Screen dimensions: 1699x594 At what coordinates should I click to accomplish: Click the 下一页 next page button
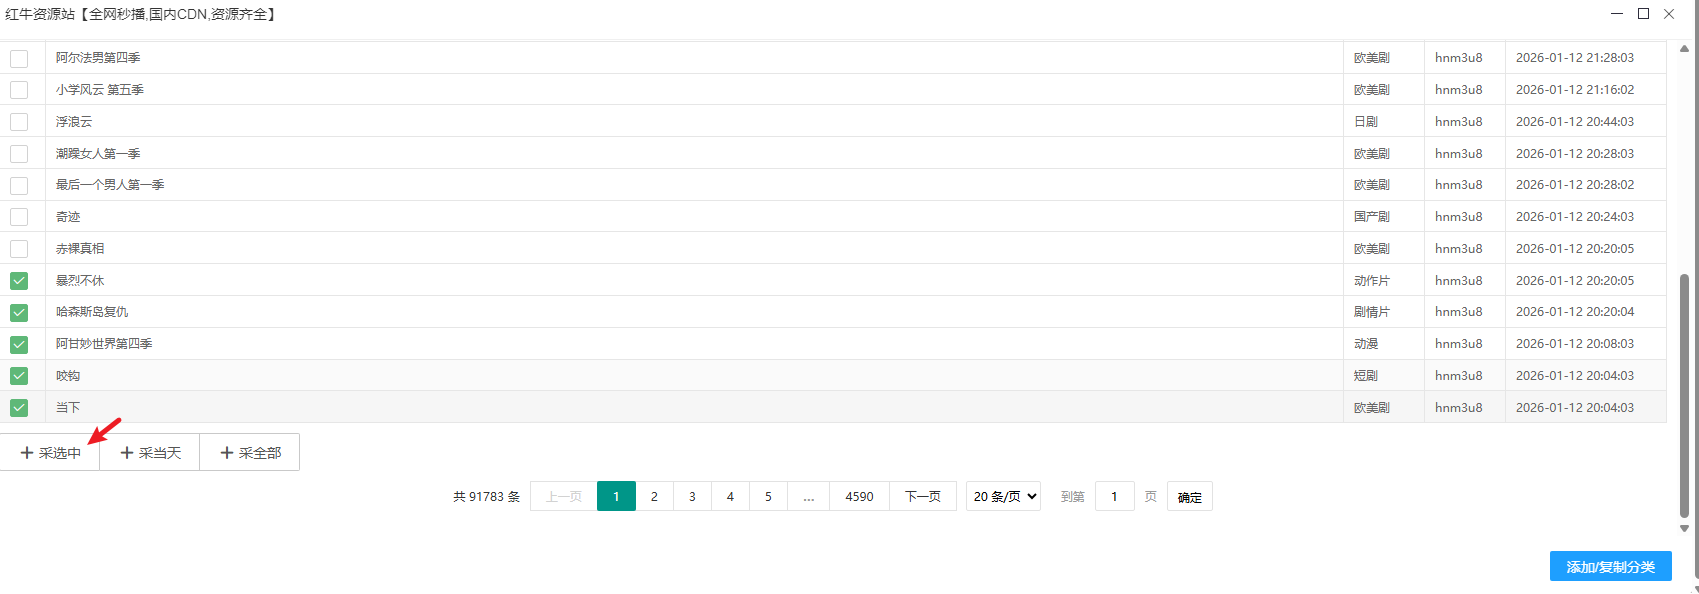(x=922, y=496)
